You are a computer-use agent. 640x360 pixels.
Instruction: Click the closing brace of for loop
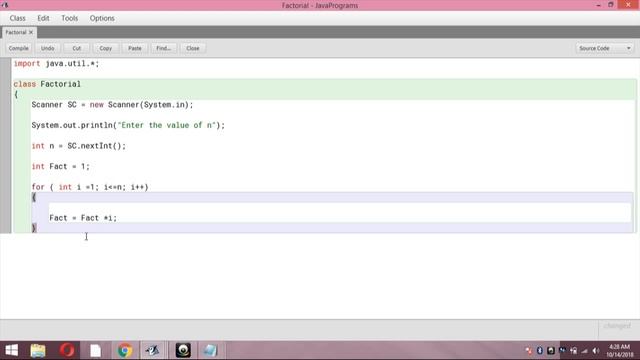34,228
